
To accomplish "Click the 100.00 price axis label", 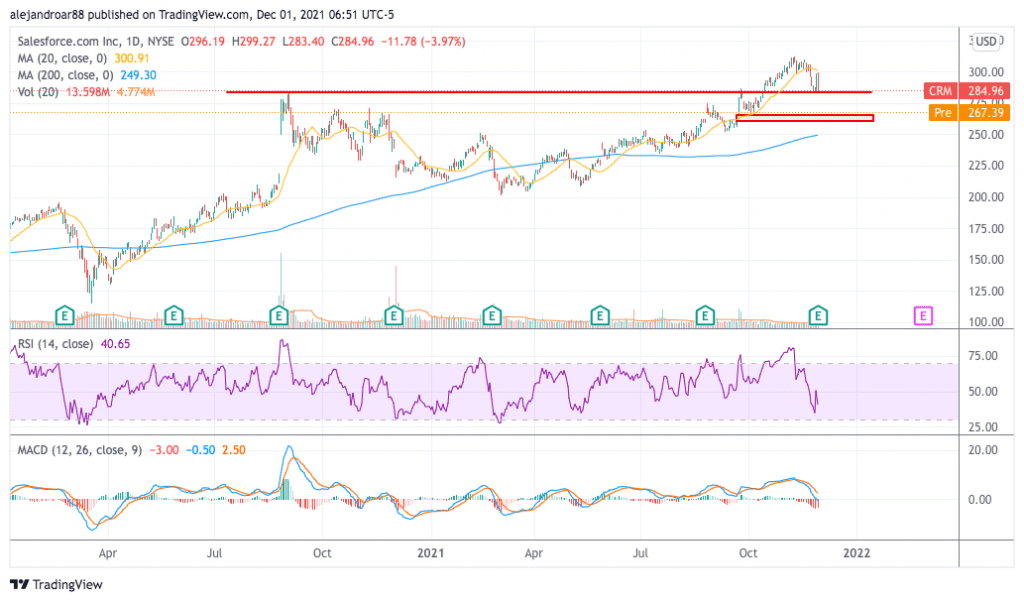I will click(x=986, y=322).
